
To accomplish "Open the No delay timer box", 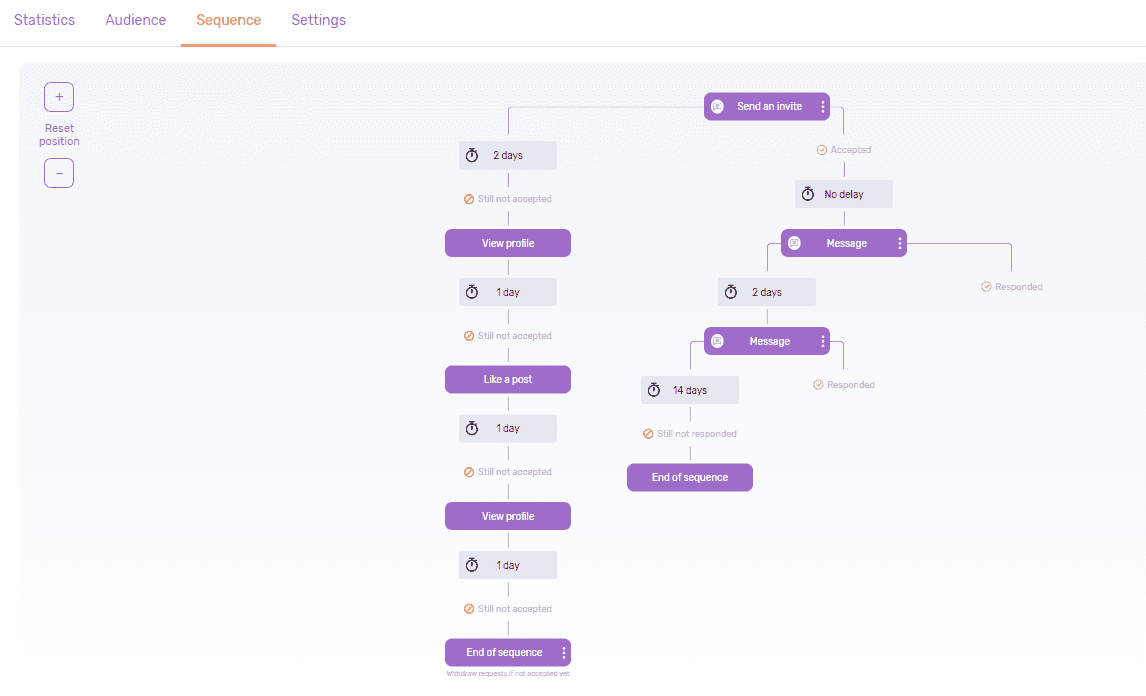I will point(844,194).
